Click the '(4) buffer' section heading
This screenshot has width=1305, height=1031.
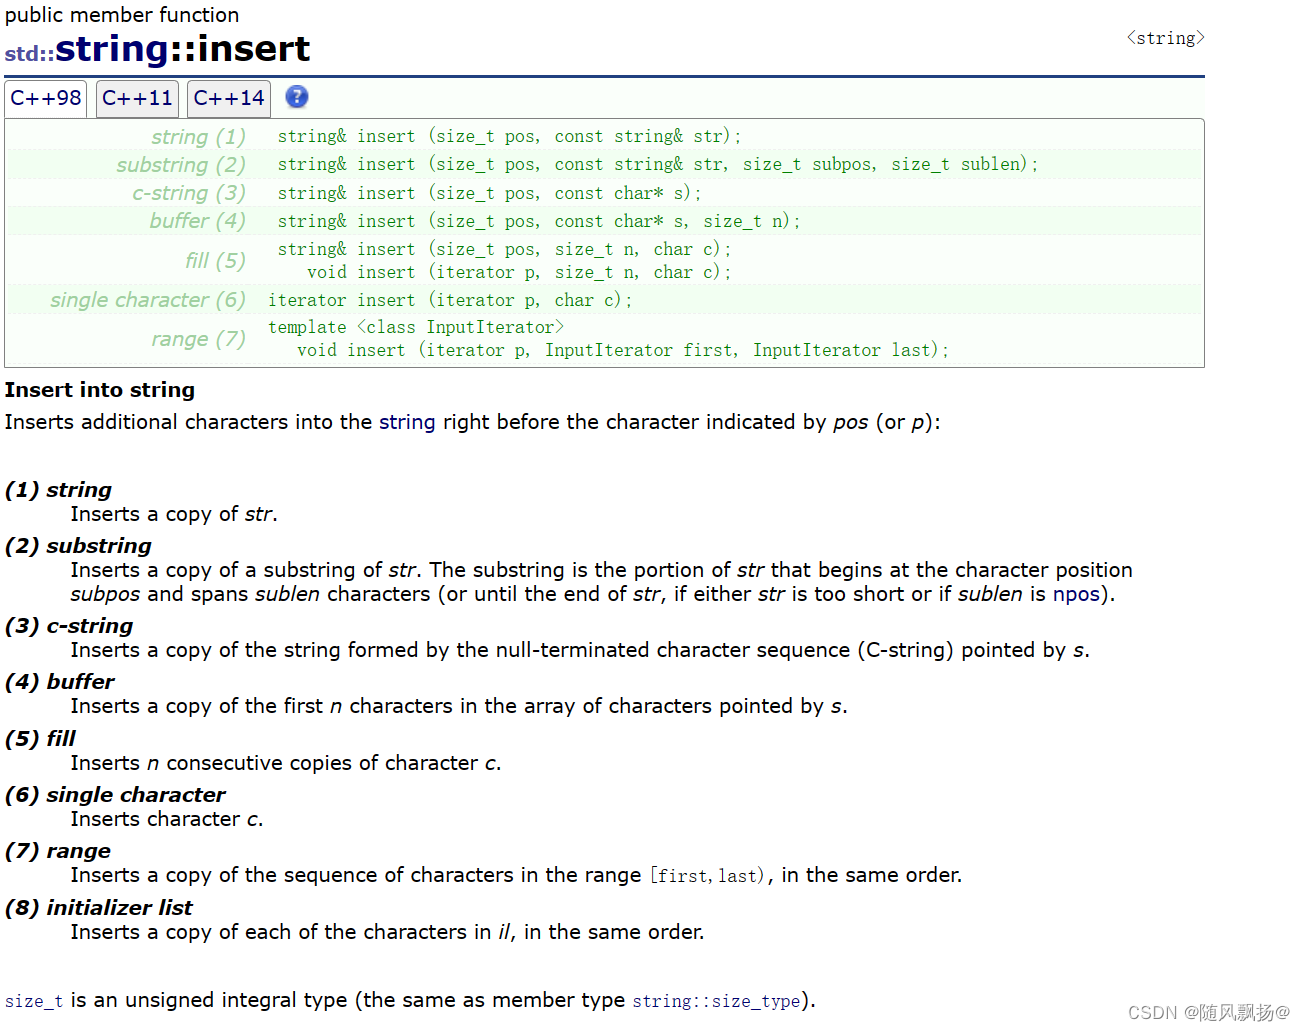pos(60,682)
